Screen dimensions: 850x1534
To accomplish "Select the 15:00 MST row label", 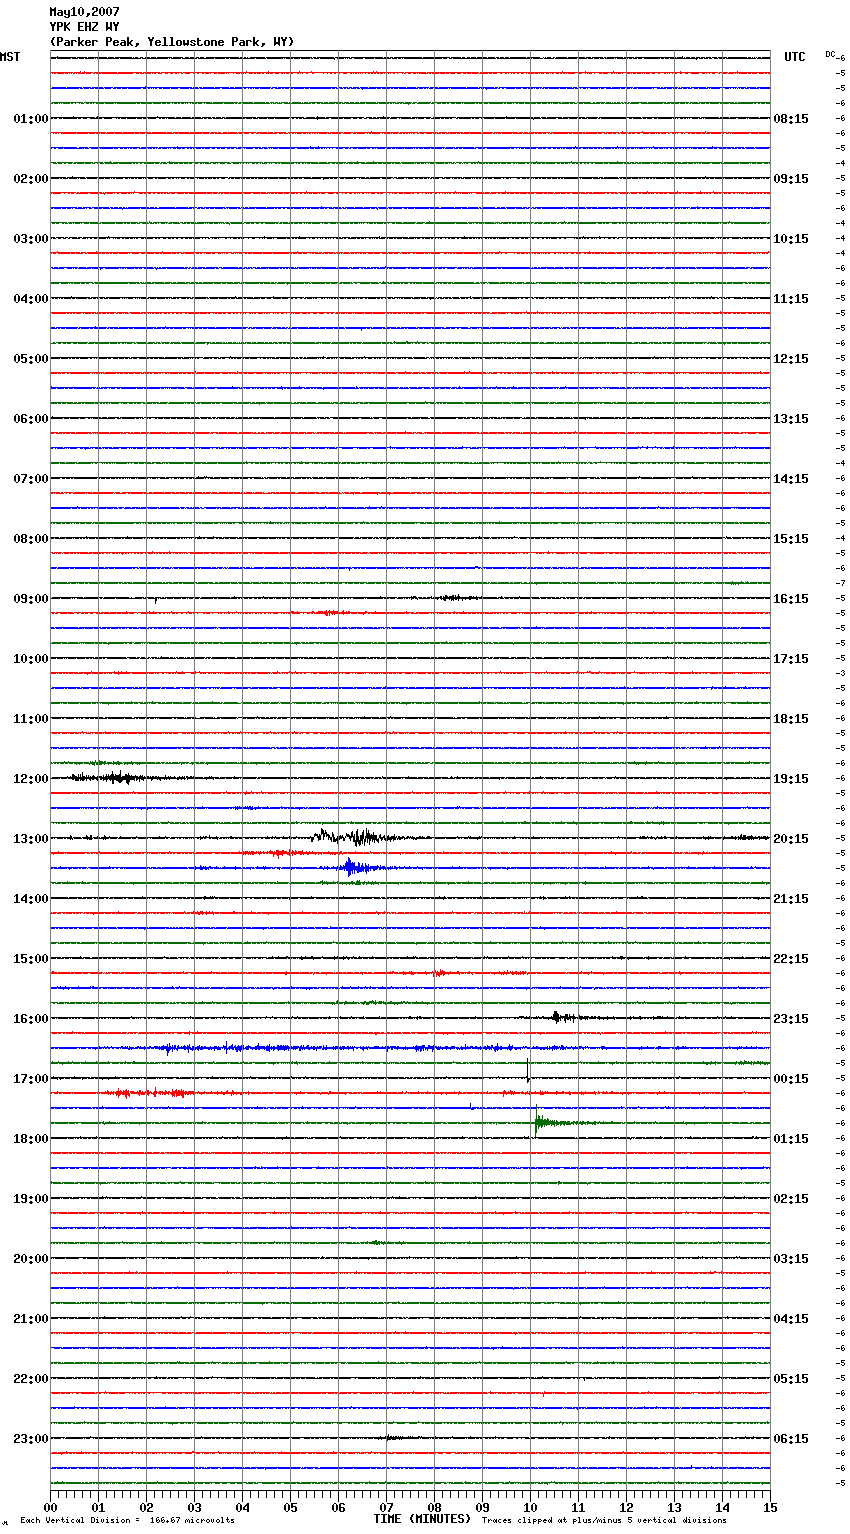I will coord(30,959).
